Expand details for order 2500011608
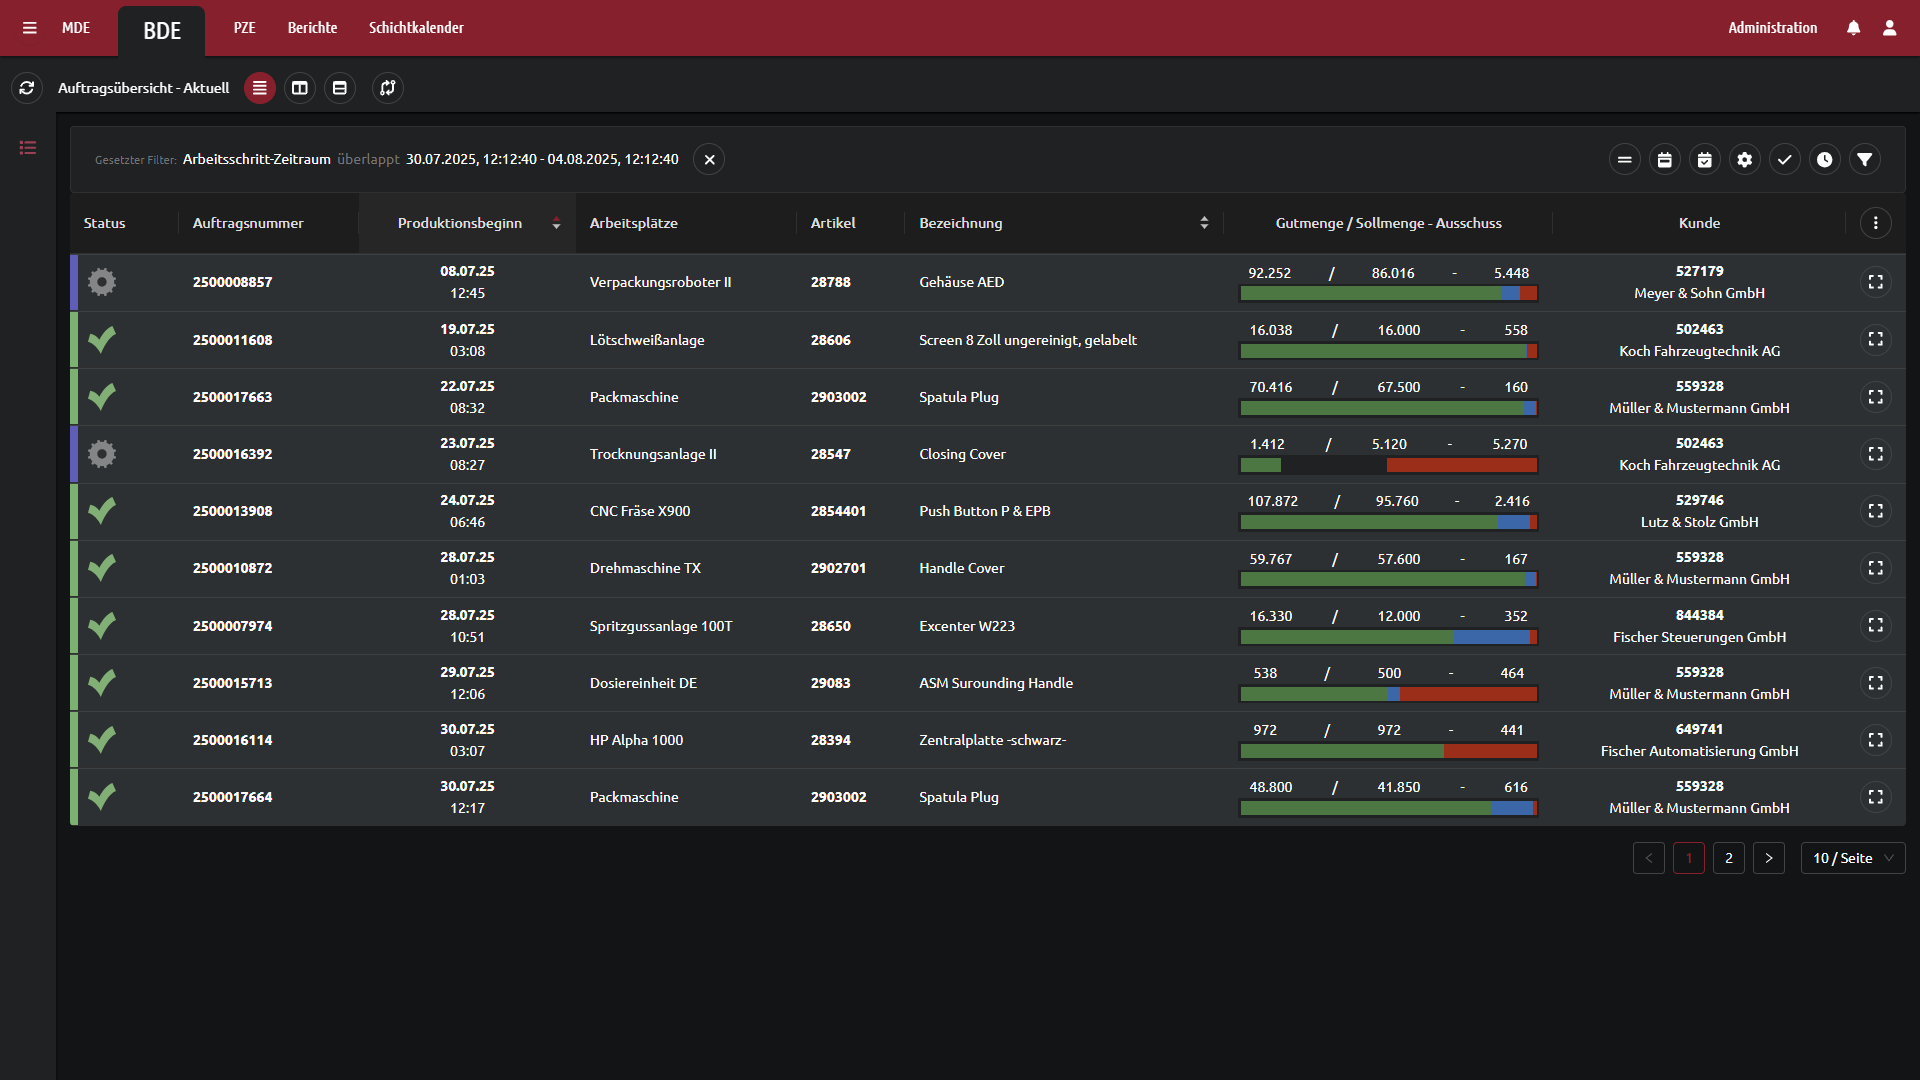 (1876, 340)
